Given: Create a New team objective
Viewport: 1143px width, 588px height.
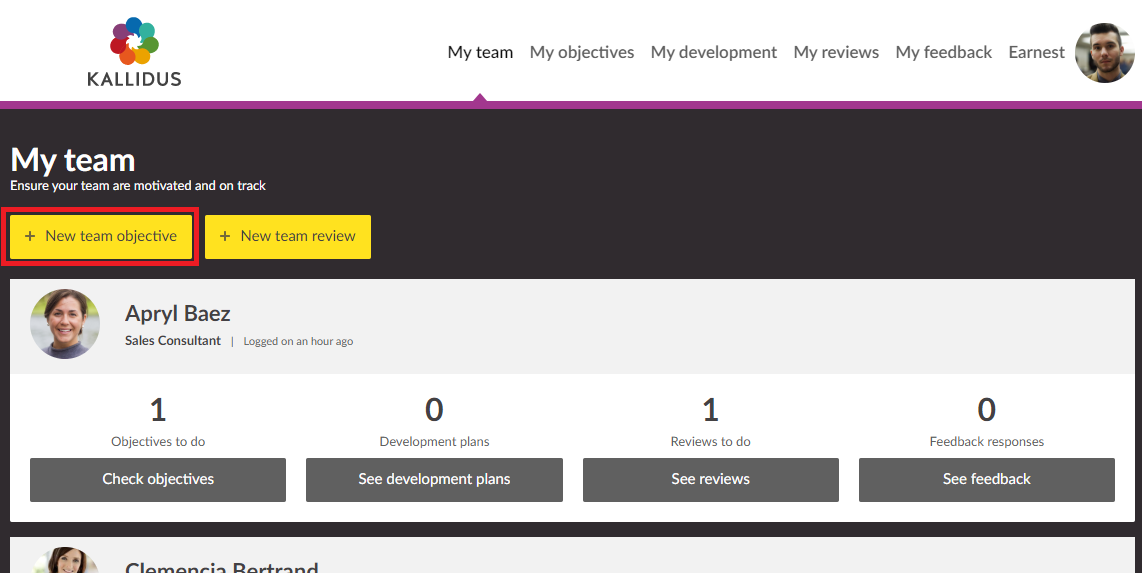Looking at the screenshot, I should coord(101,236).
